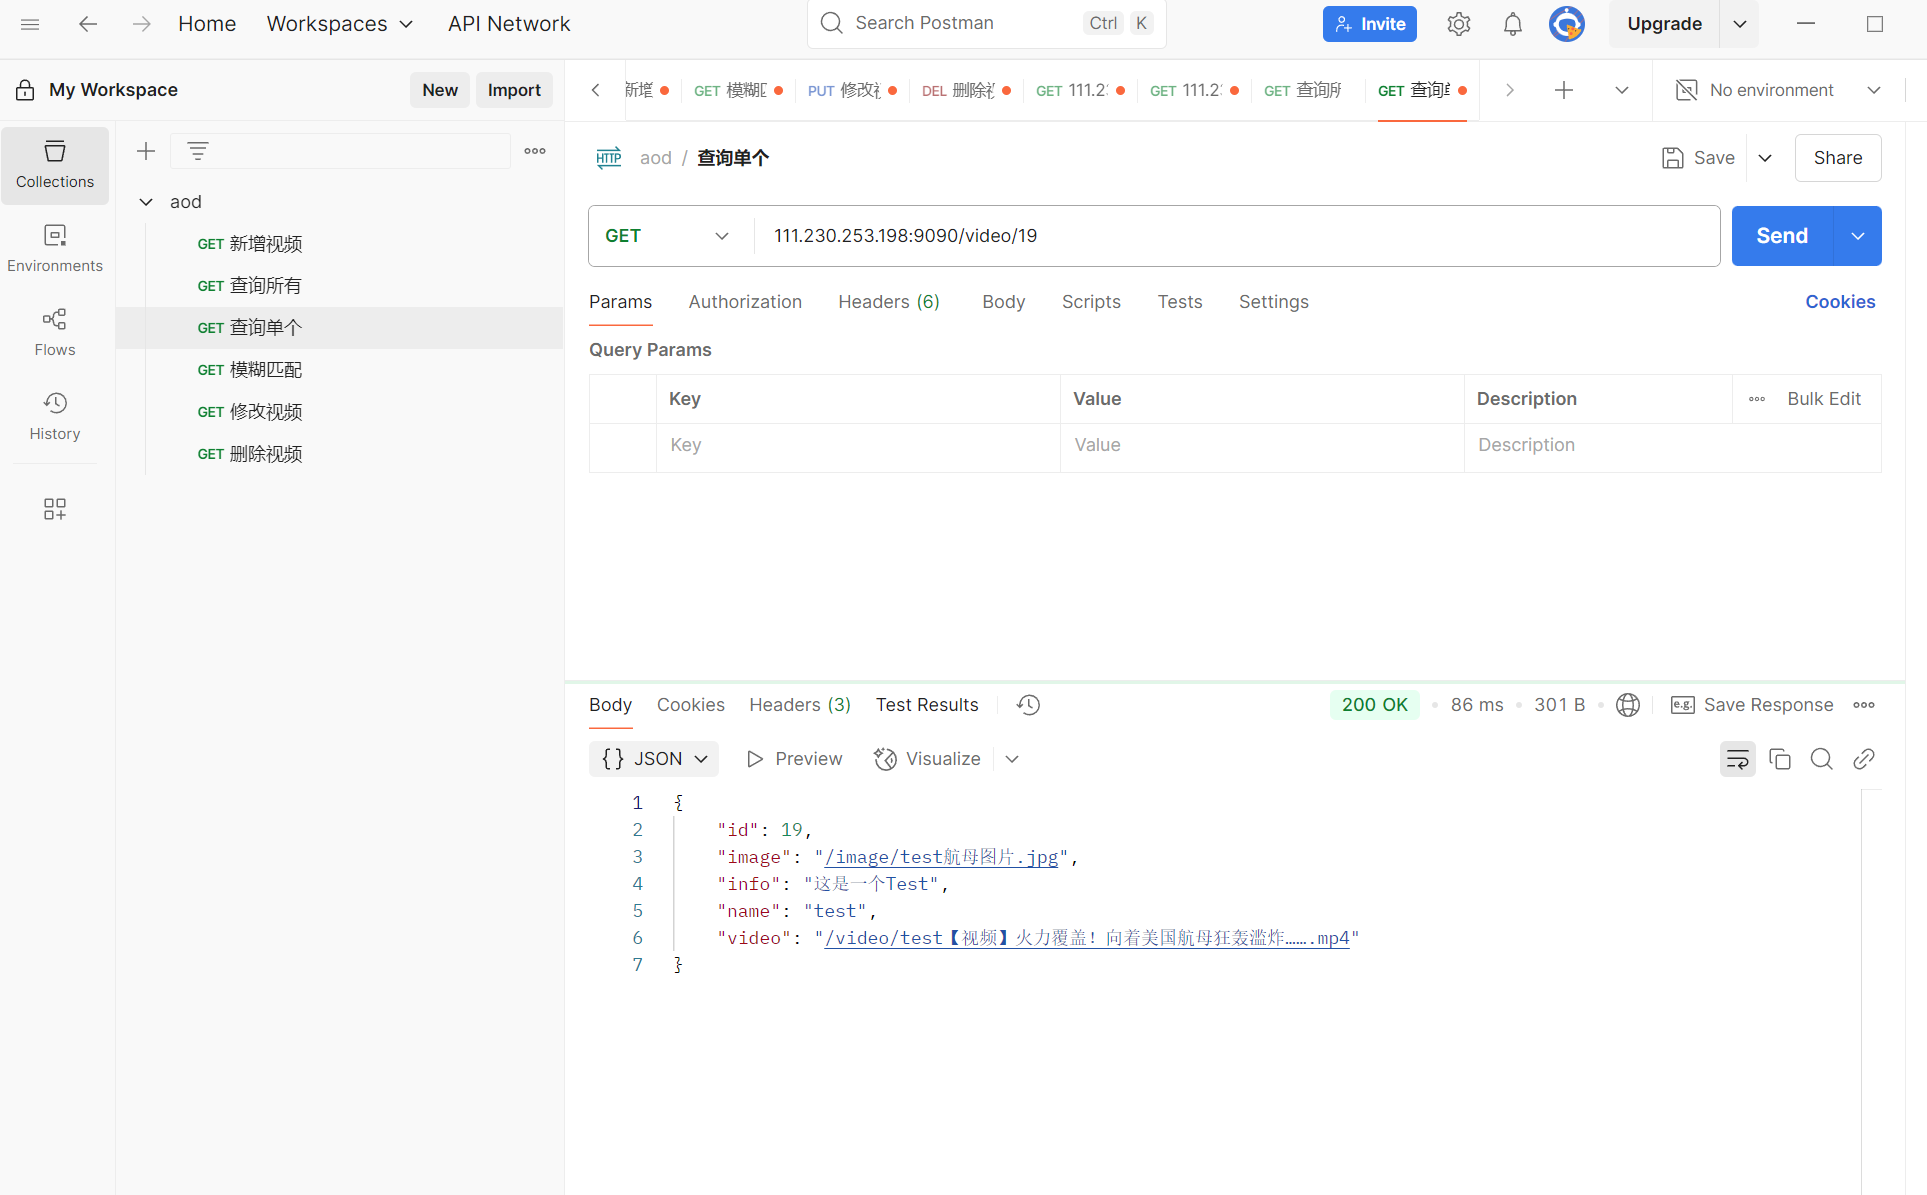Screen dimensions: 1927x1195
Task: Switch to the Headers (6) request tab
Action: (888, 302)
